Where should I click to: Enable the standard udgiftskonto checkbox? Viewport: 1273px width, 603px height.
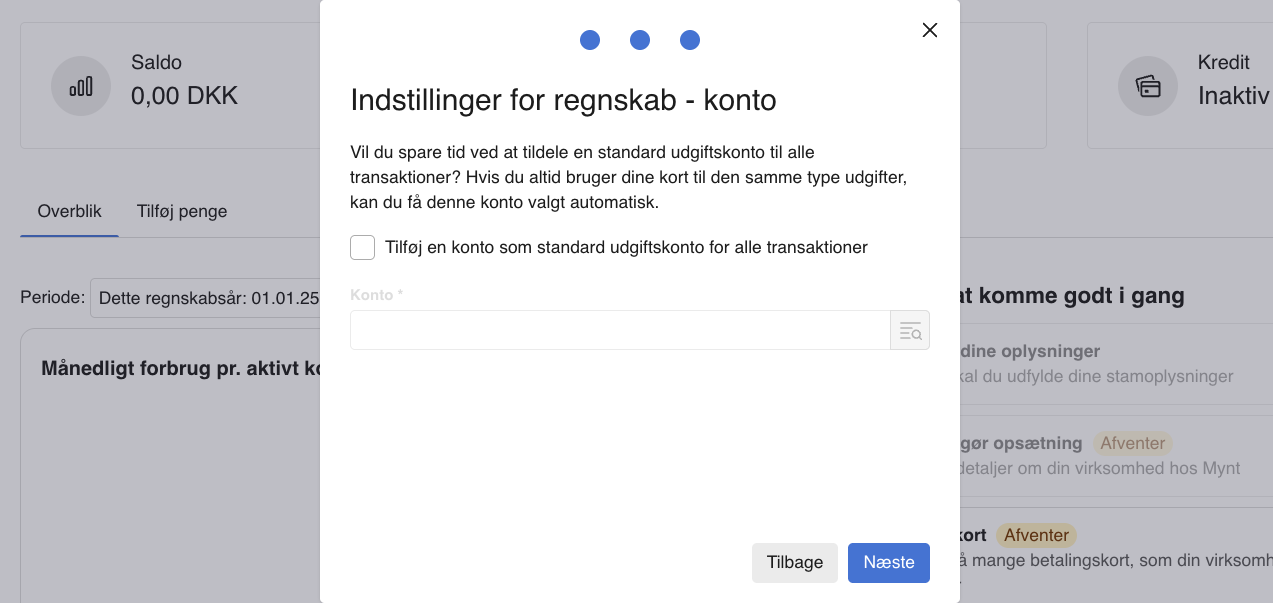[x=362, y=247]
